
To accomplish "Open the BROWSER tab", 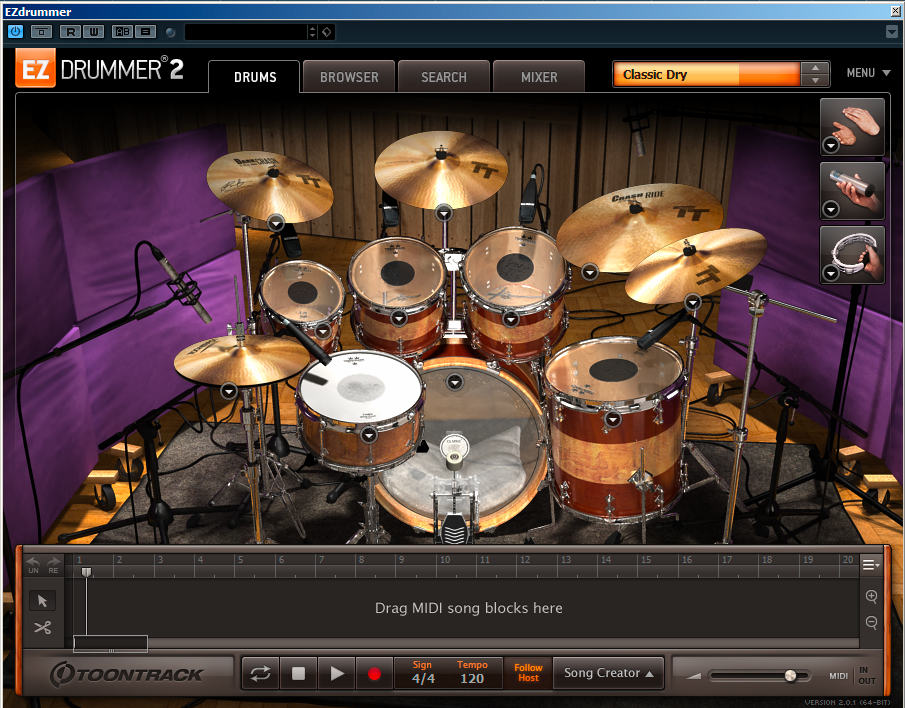I will 349,77.
